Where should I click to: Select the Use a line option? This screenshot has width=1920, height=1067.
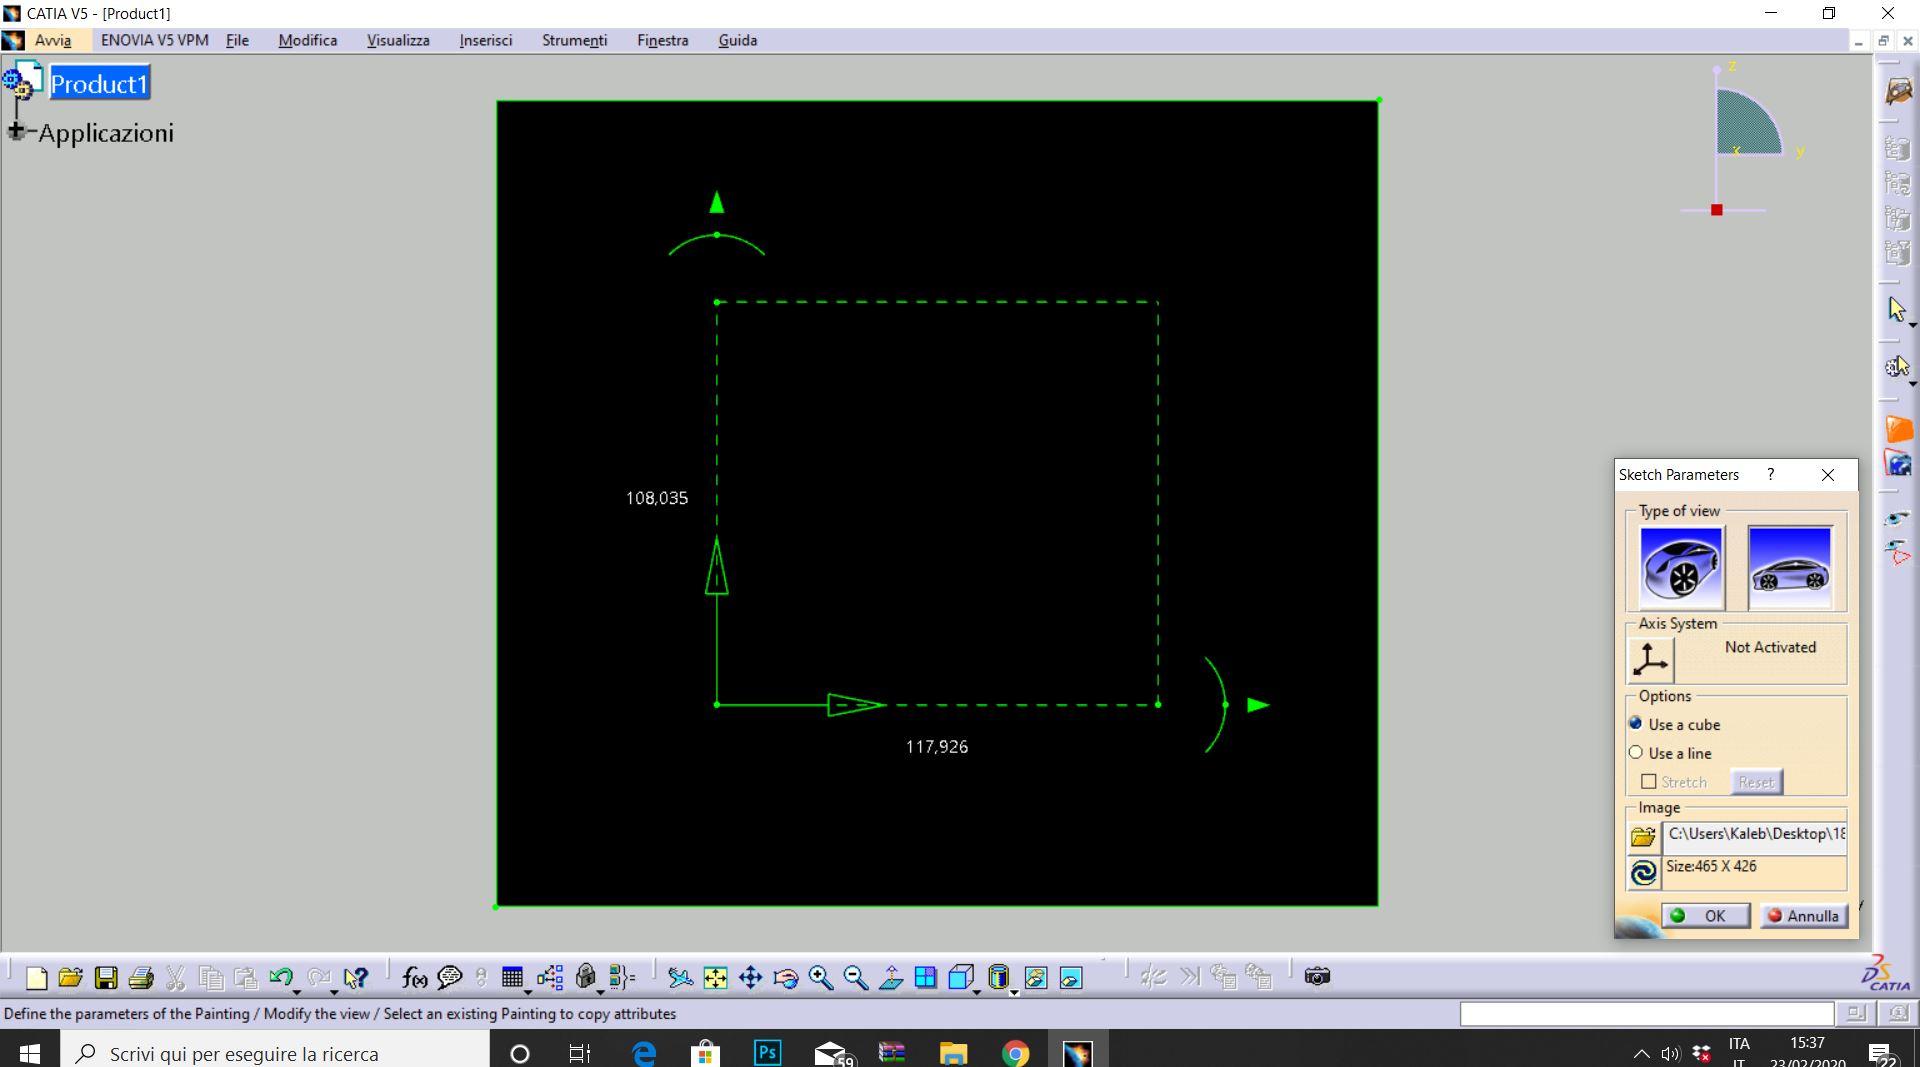coord(1636,752)
